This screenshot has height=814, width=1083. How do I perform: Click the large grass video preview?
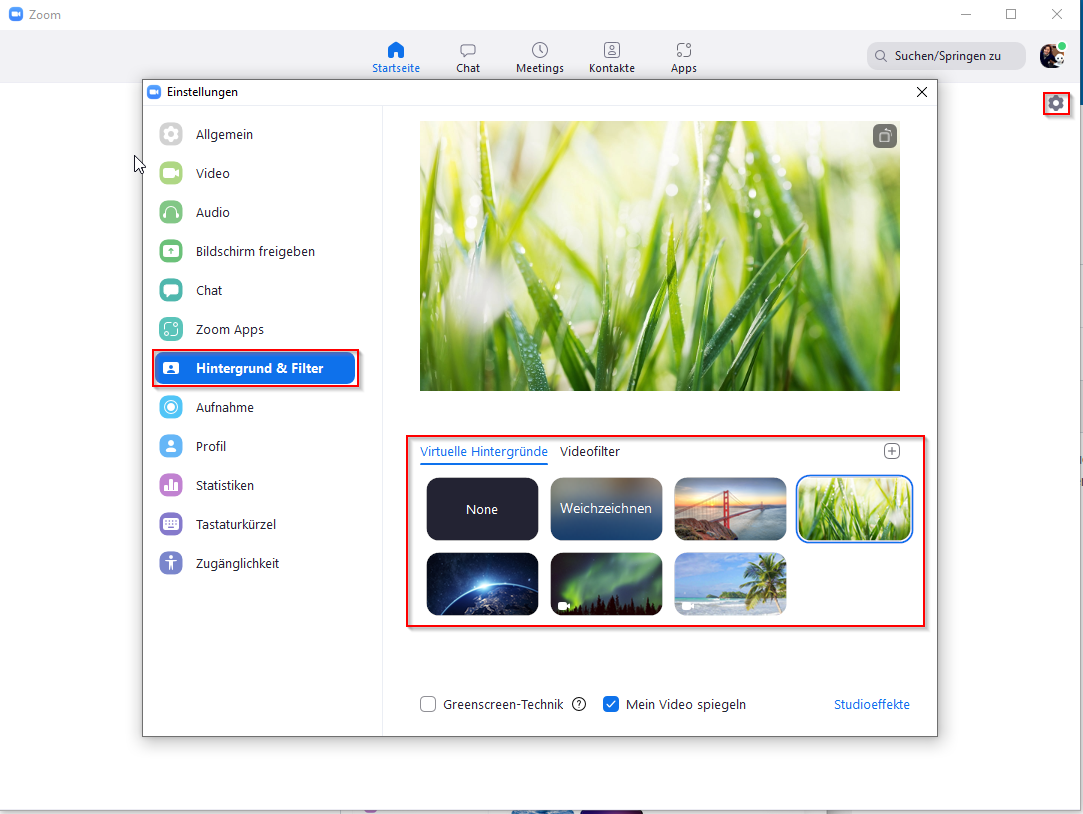click(660, 255)
